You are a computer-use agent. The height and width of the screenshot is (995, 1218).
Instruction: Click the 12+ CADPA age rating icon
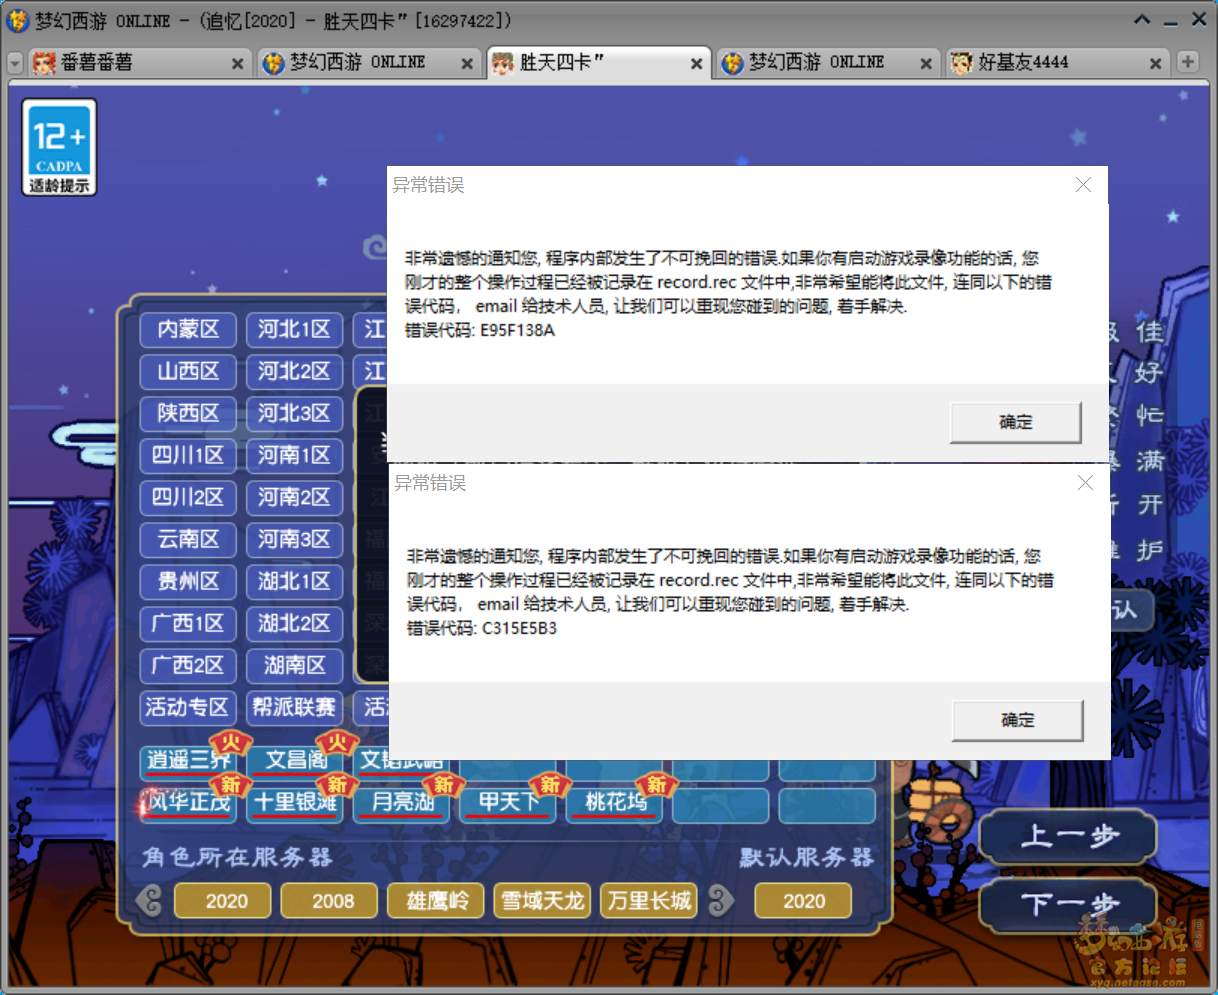click(x=59, y=147)
